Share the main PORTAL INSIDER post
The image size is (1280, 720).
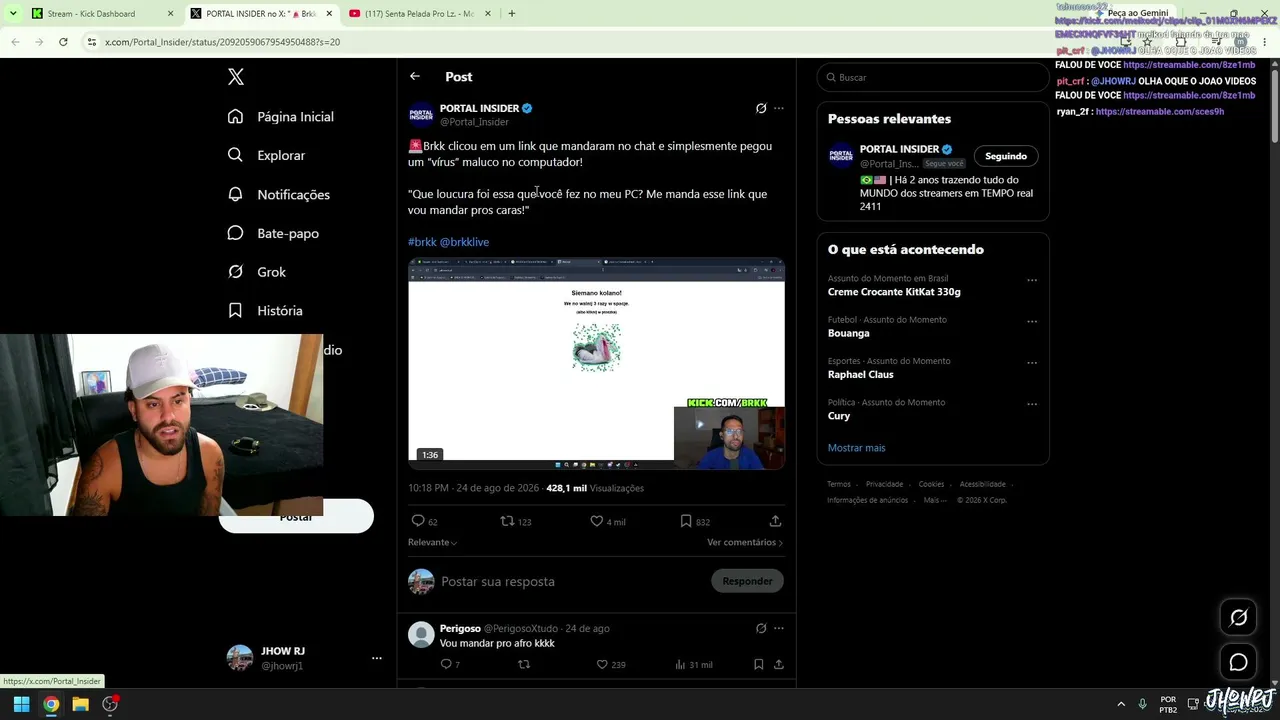pyautogui.click(x=775, y=521)
